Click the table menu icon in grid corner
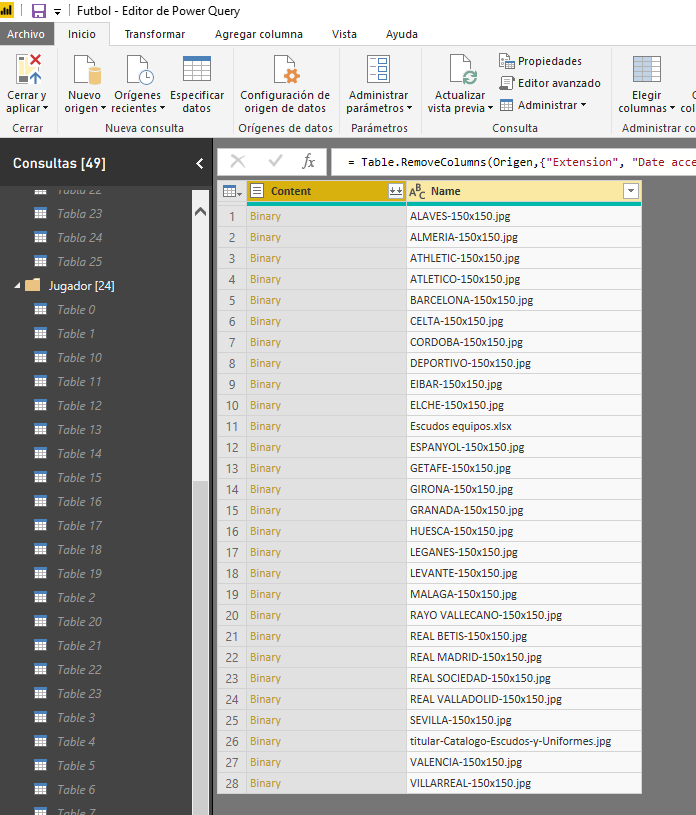The height and width of the screenshot is (815, 696). (232, 191)
